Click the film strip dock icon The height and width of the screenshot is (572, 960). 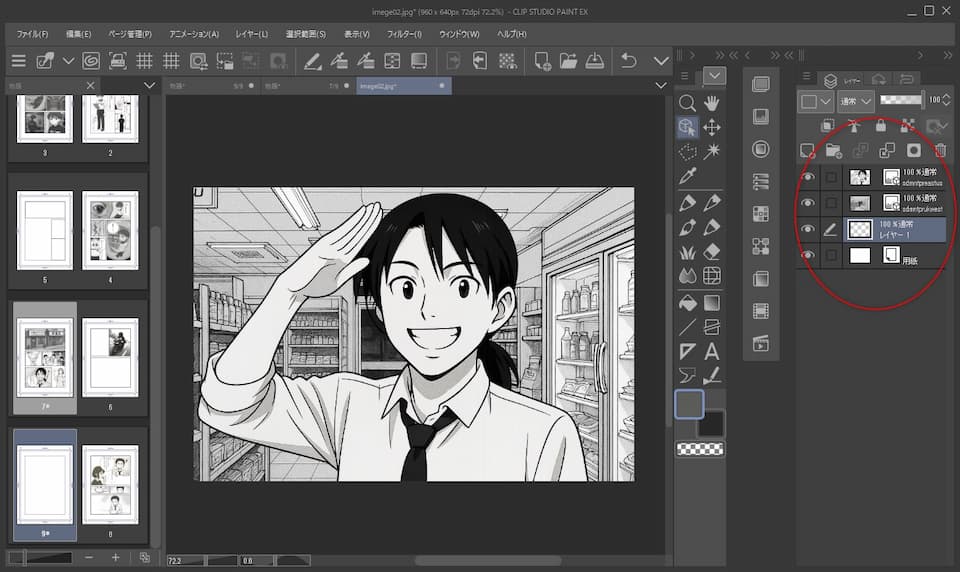(x=761, y=311)
